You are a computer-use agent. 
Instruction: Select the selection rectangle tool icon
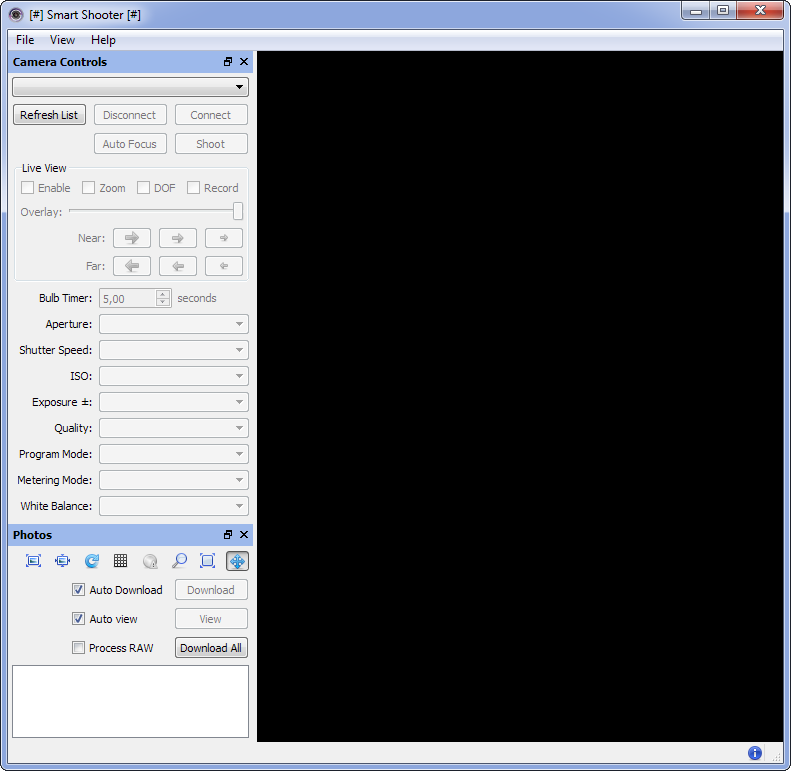(208, 561)
